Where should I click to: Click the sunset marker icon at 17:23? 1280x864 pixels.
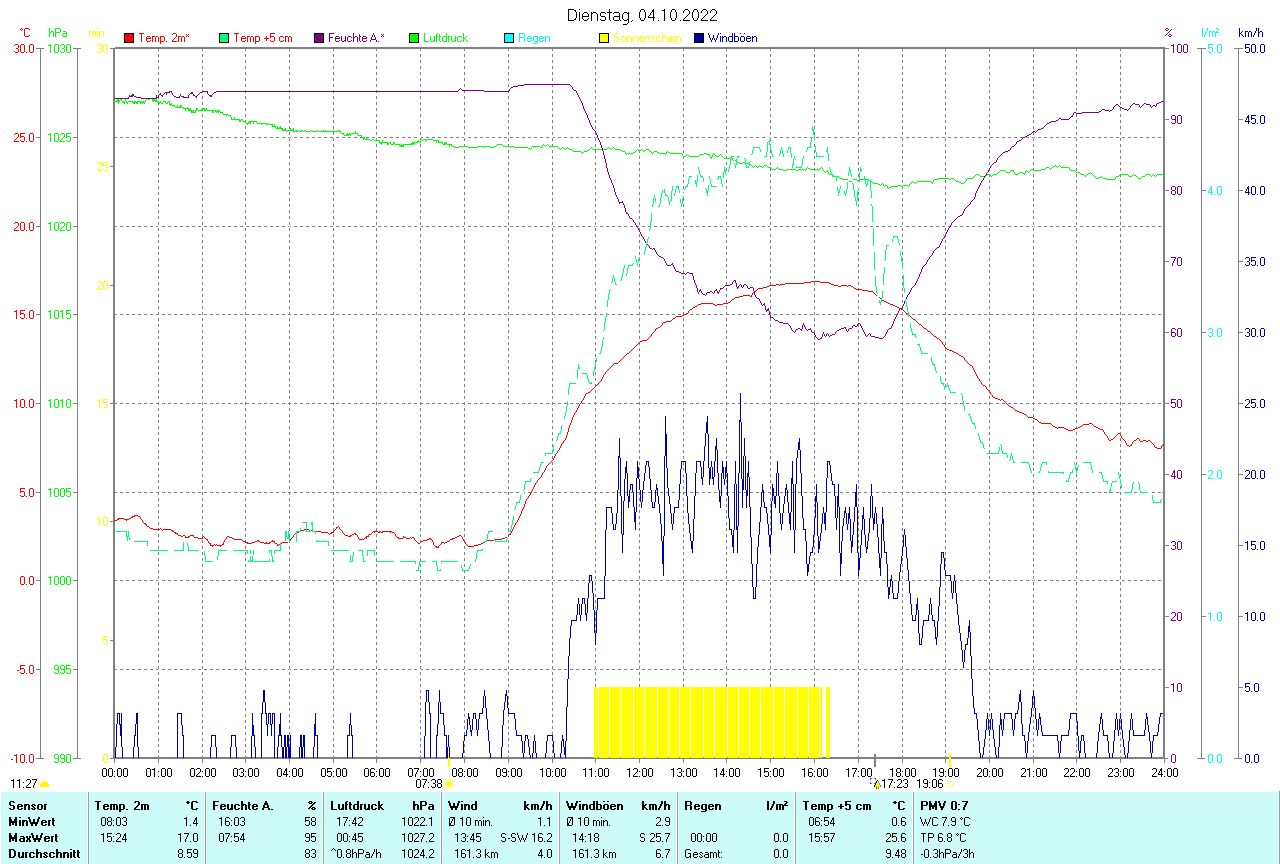pyautogui.click(x=876, y=784)
